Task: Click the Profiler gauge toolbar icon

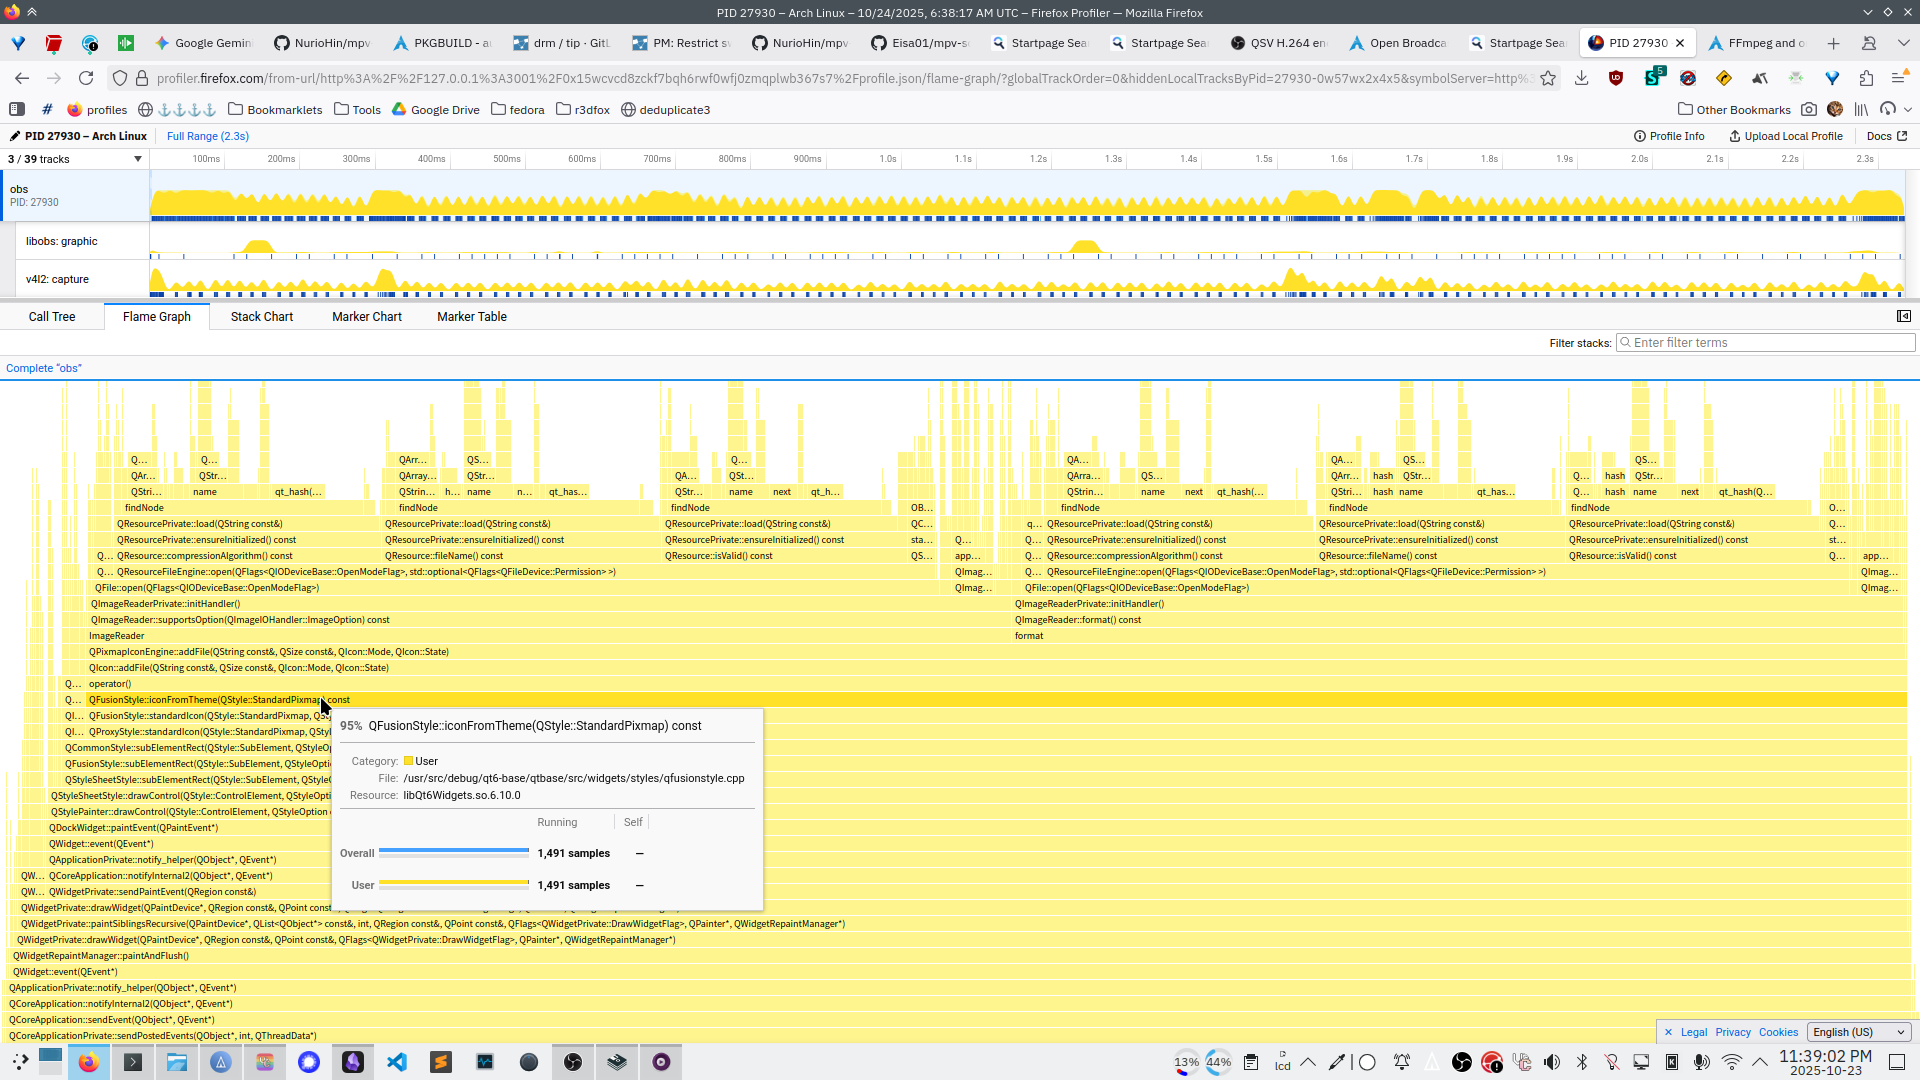Action: (x=1888, y=110)
